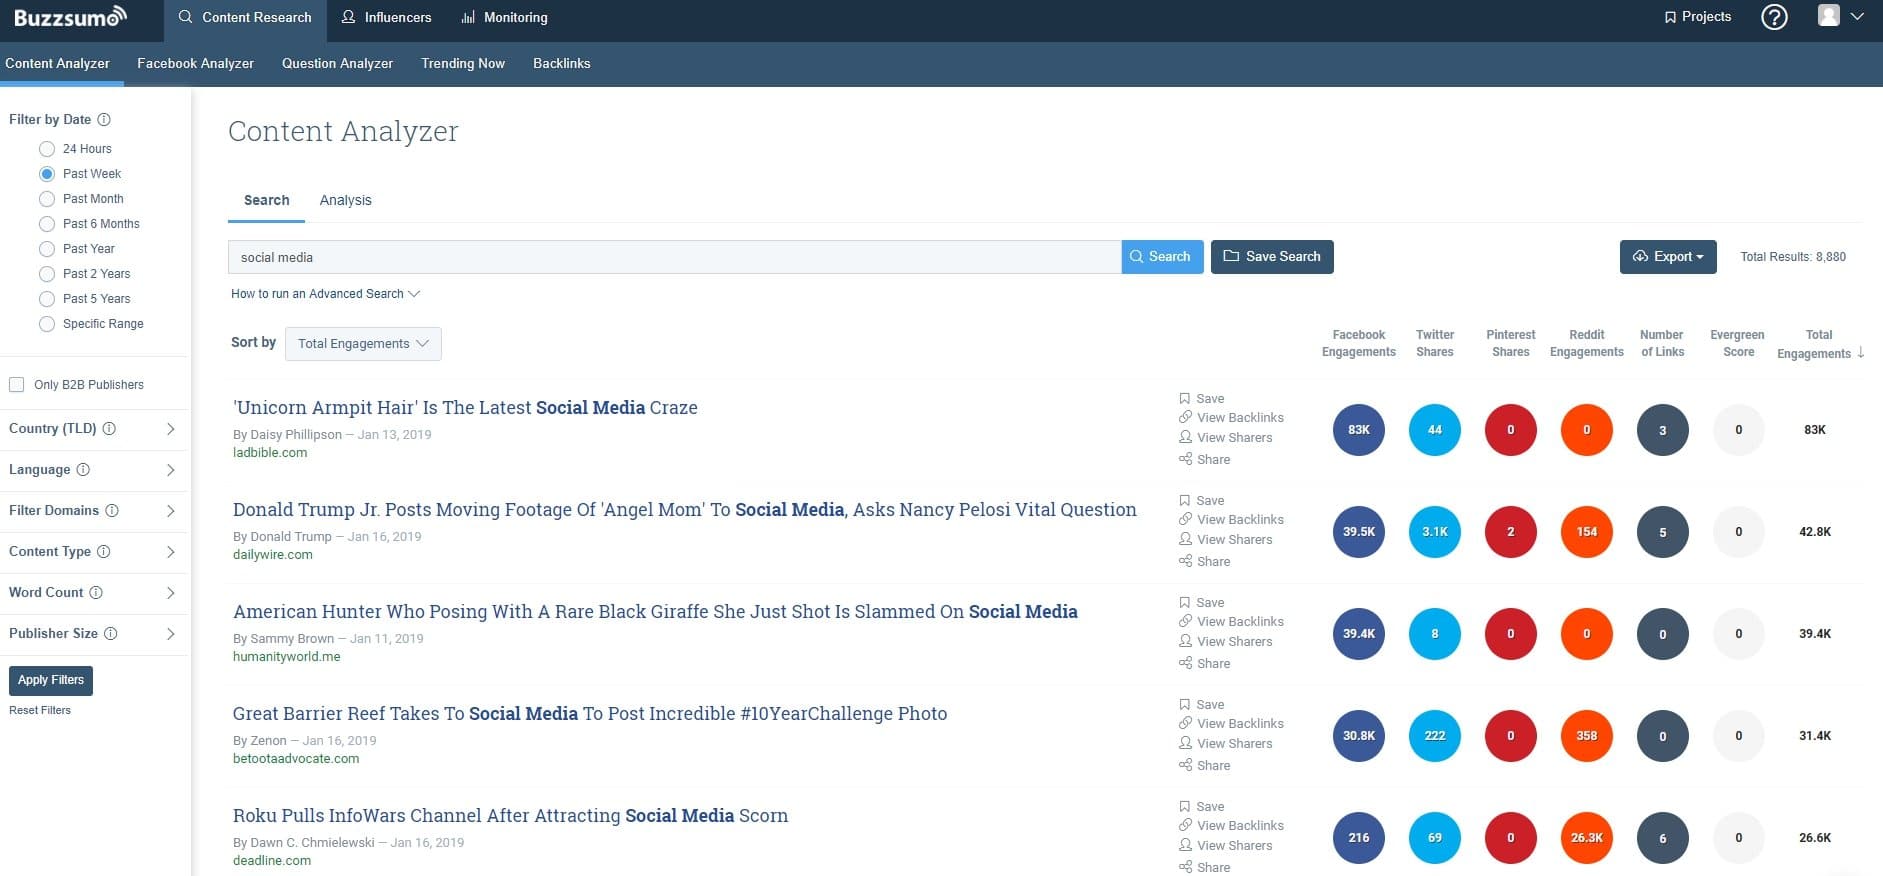The width and height of the screenshot is (1883, 876).
Task: Click Facebook 39.4K circle for Giraffe article
Action: [1359, 634]
